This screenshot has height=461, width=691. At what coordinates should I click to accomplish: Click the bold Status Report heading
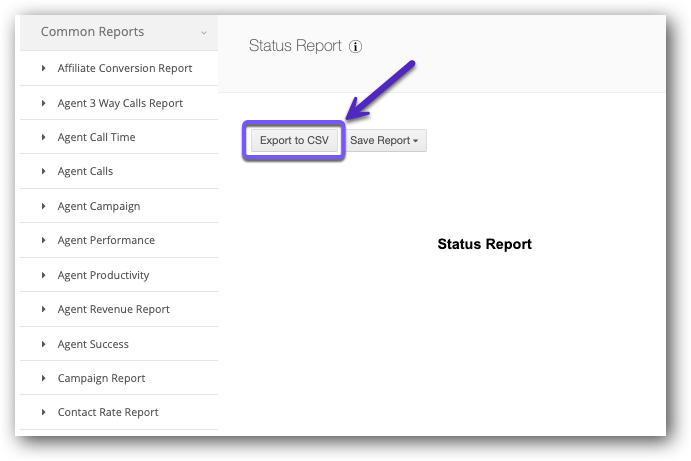pos(484,244)
